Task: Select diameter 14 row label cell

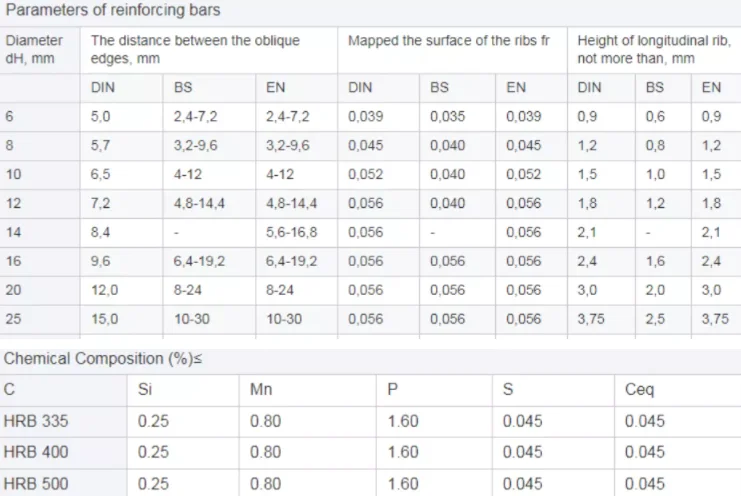Action: [13, 232]
